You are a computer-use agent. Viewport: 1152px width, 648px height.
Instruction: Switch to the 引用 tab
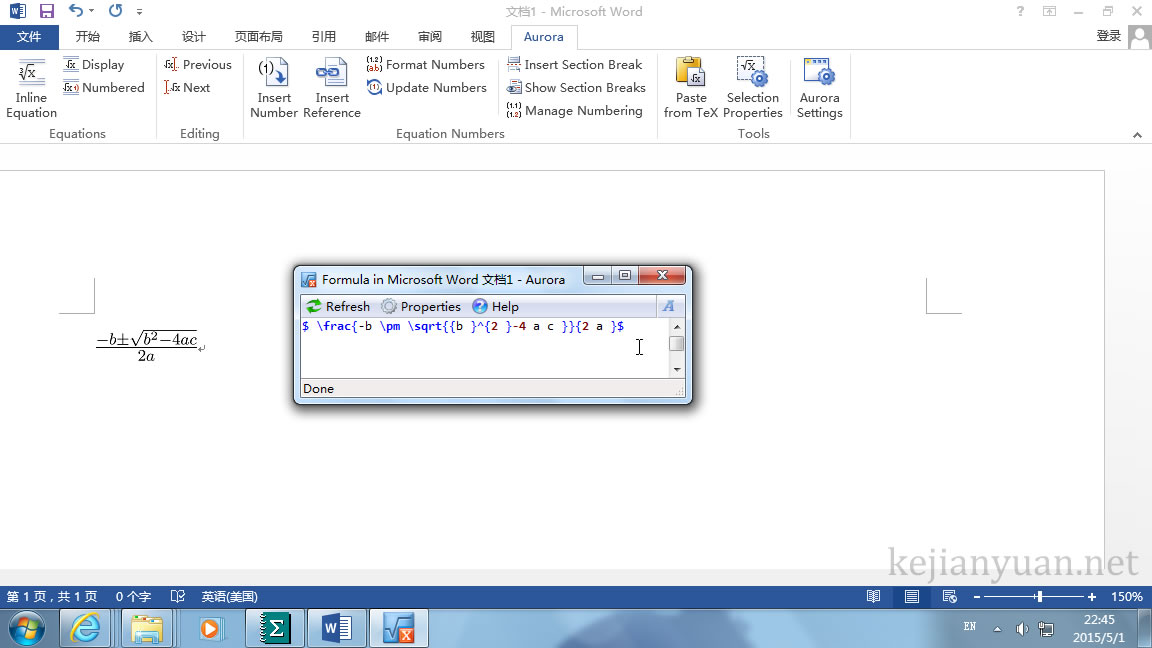(x=323, y=37)
